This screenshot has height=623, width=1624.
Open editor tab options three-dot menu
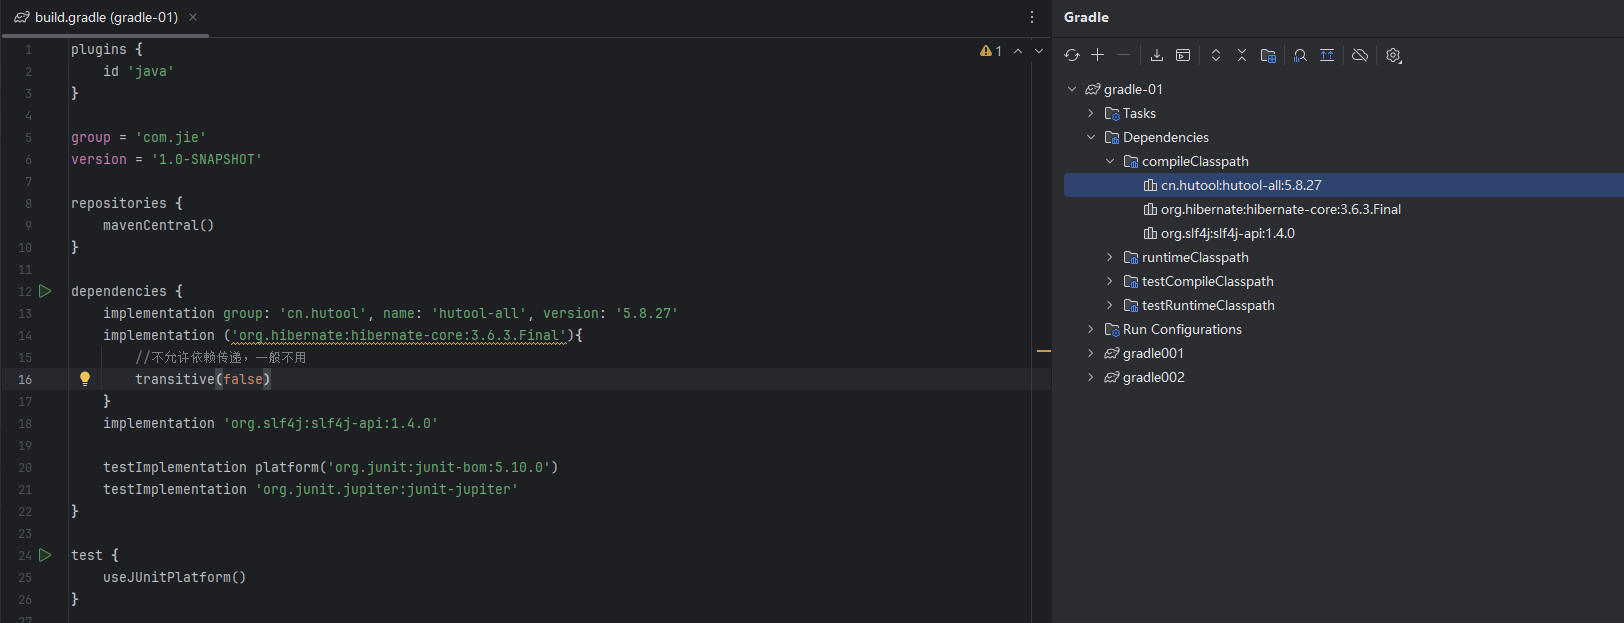[1032, 17]
